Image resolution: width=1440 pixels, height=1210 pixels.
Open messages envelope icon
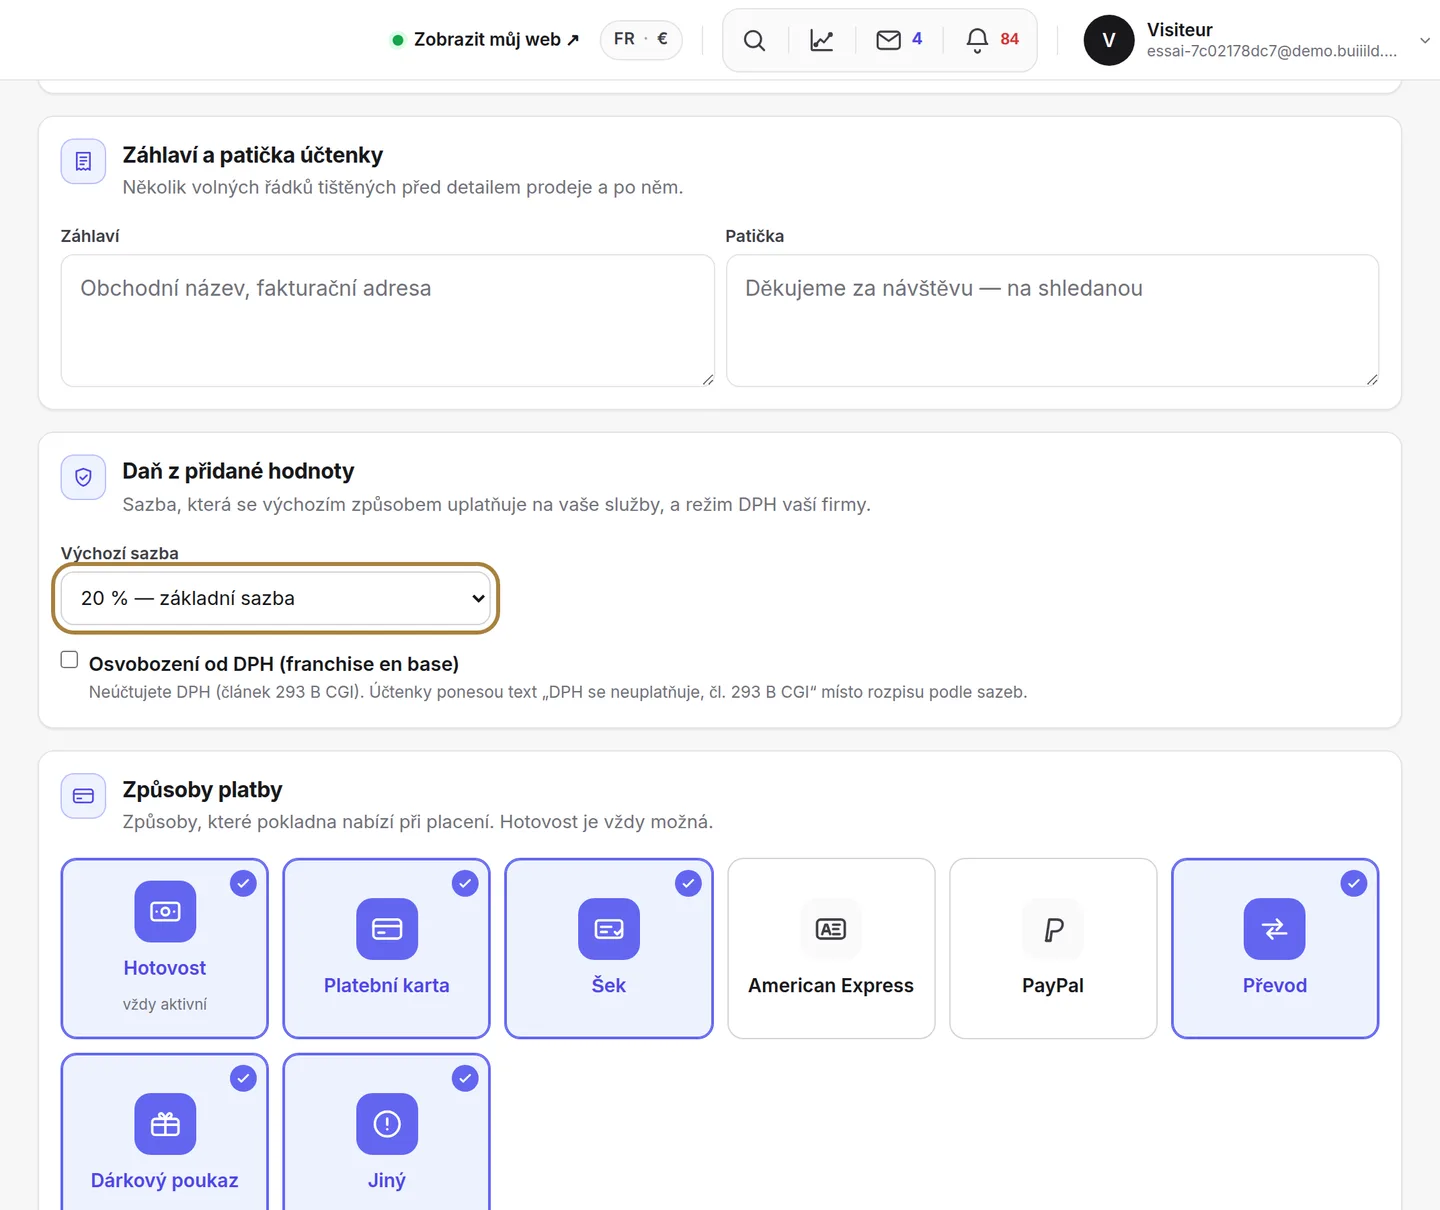pos(888,40)
